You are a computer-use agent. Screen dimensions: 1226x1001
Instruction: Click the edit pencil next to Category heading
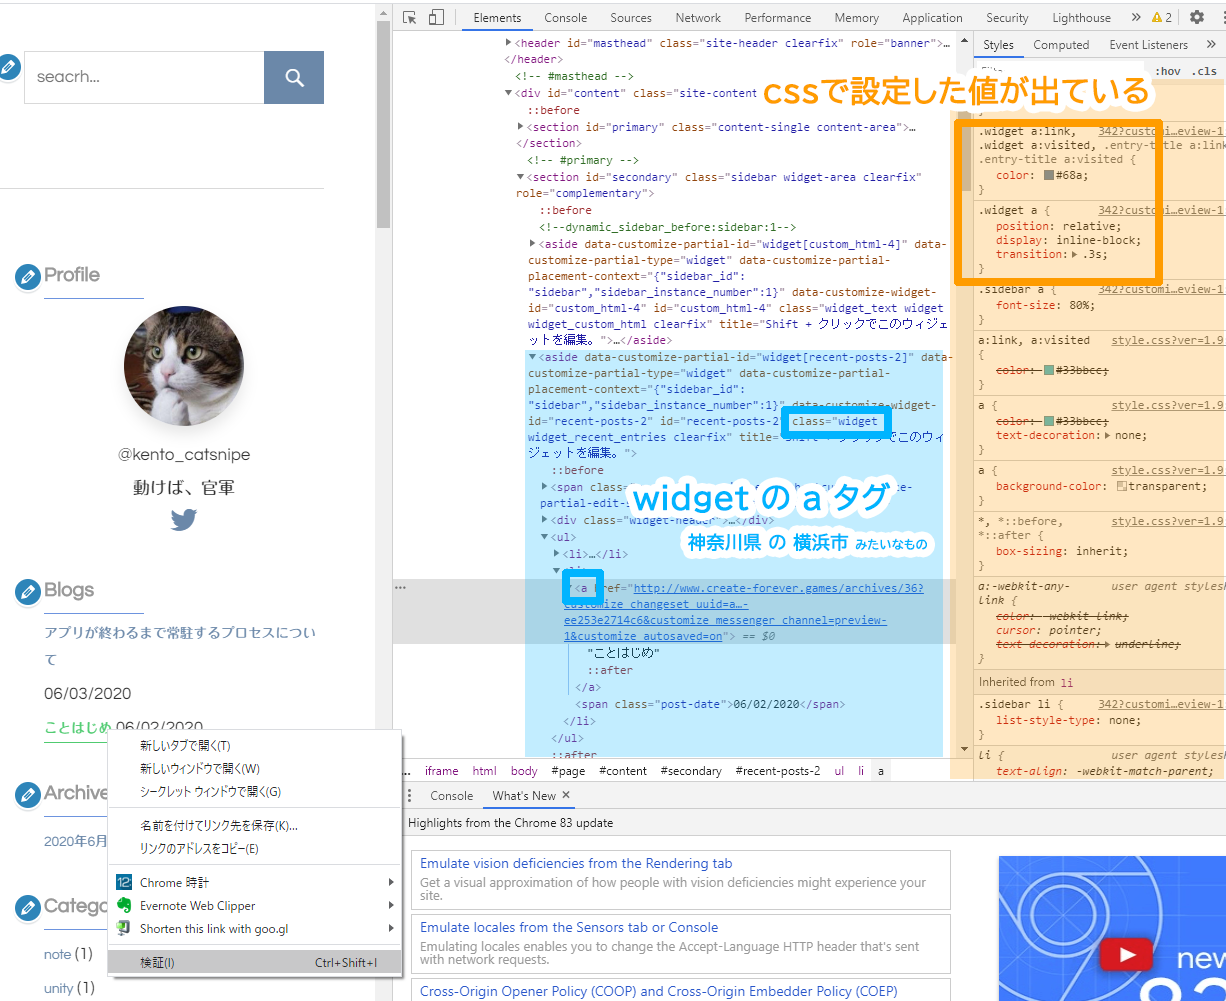tap(28, 908)
